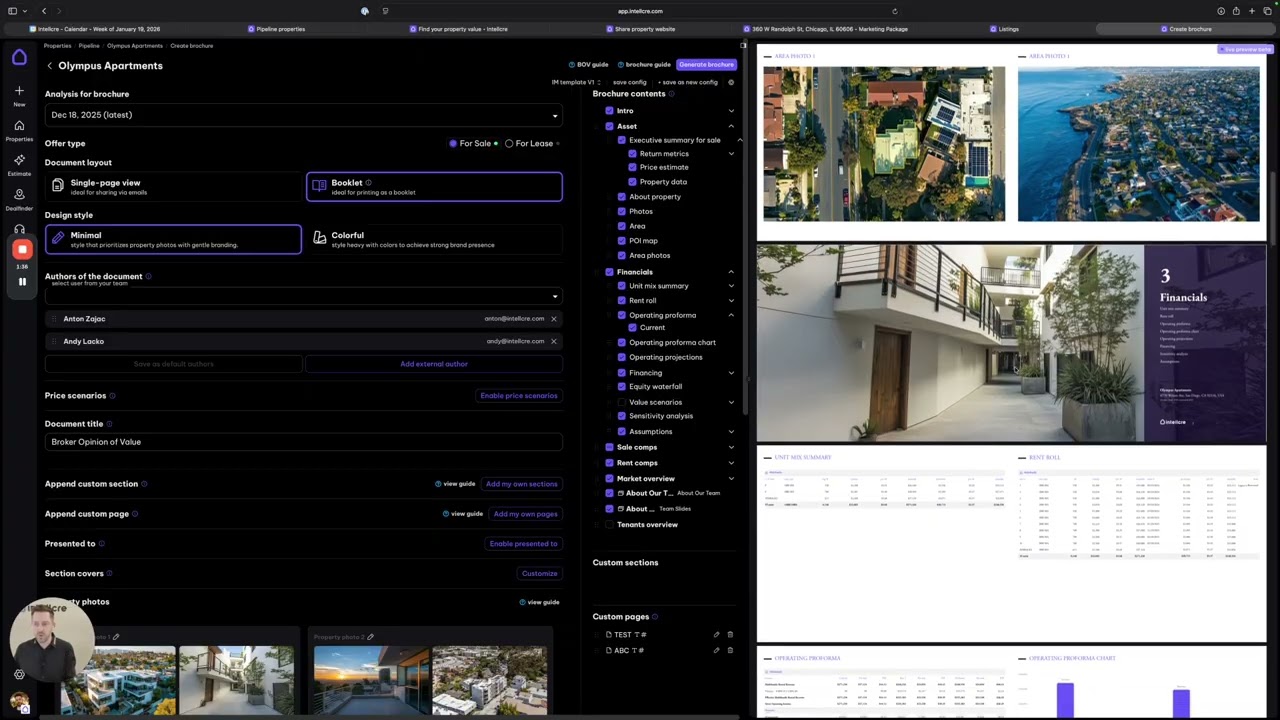Viewport: 1280px width, 720px height.
Task: Click the Intellcre home logo in sidebar
Action: [x=19, y=58]
